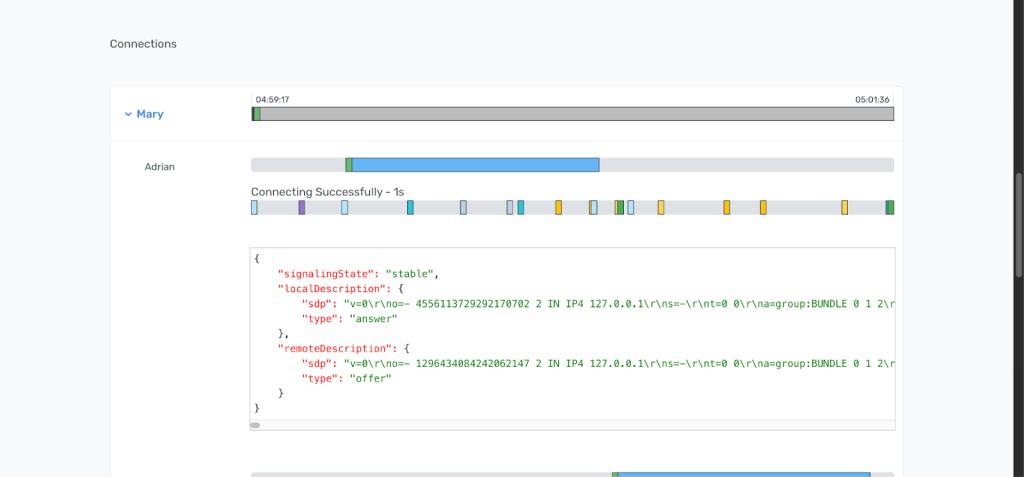Click the Connections section heading
Viewport: 1024px width, 477px height.
143,44
